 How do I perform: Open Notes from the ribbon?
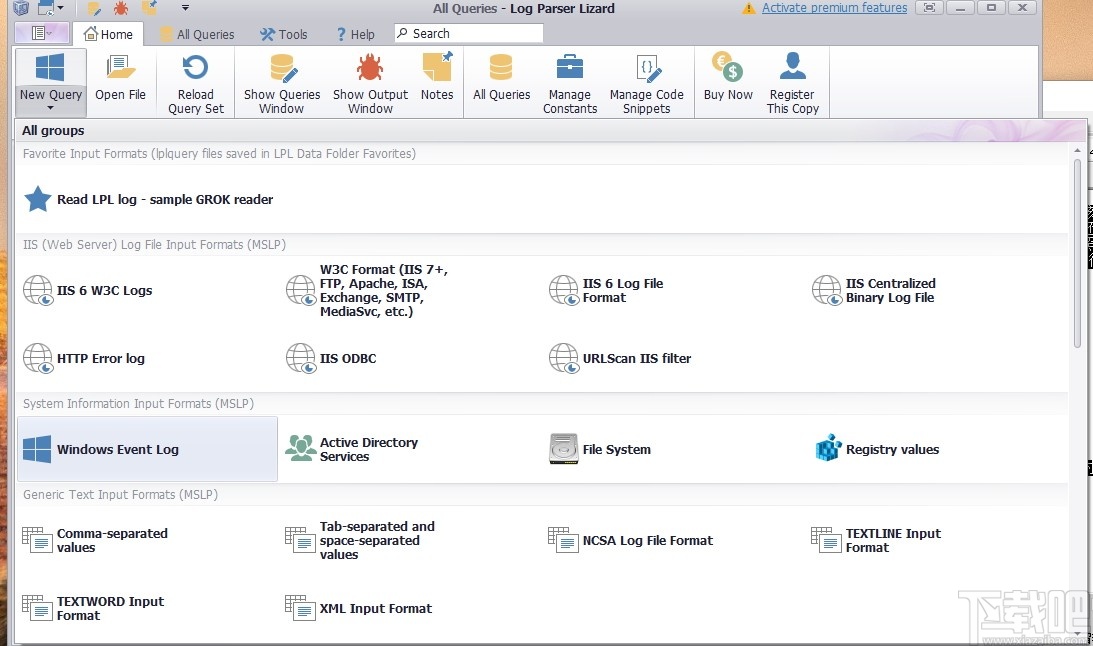pyautogui.click(x=437, y=78)
